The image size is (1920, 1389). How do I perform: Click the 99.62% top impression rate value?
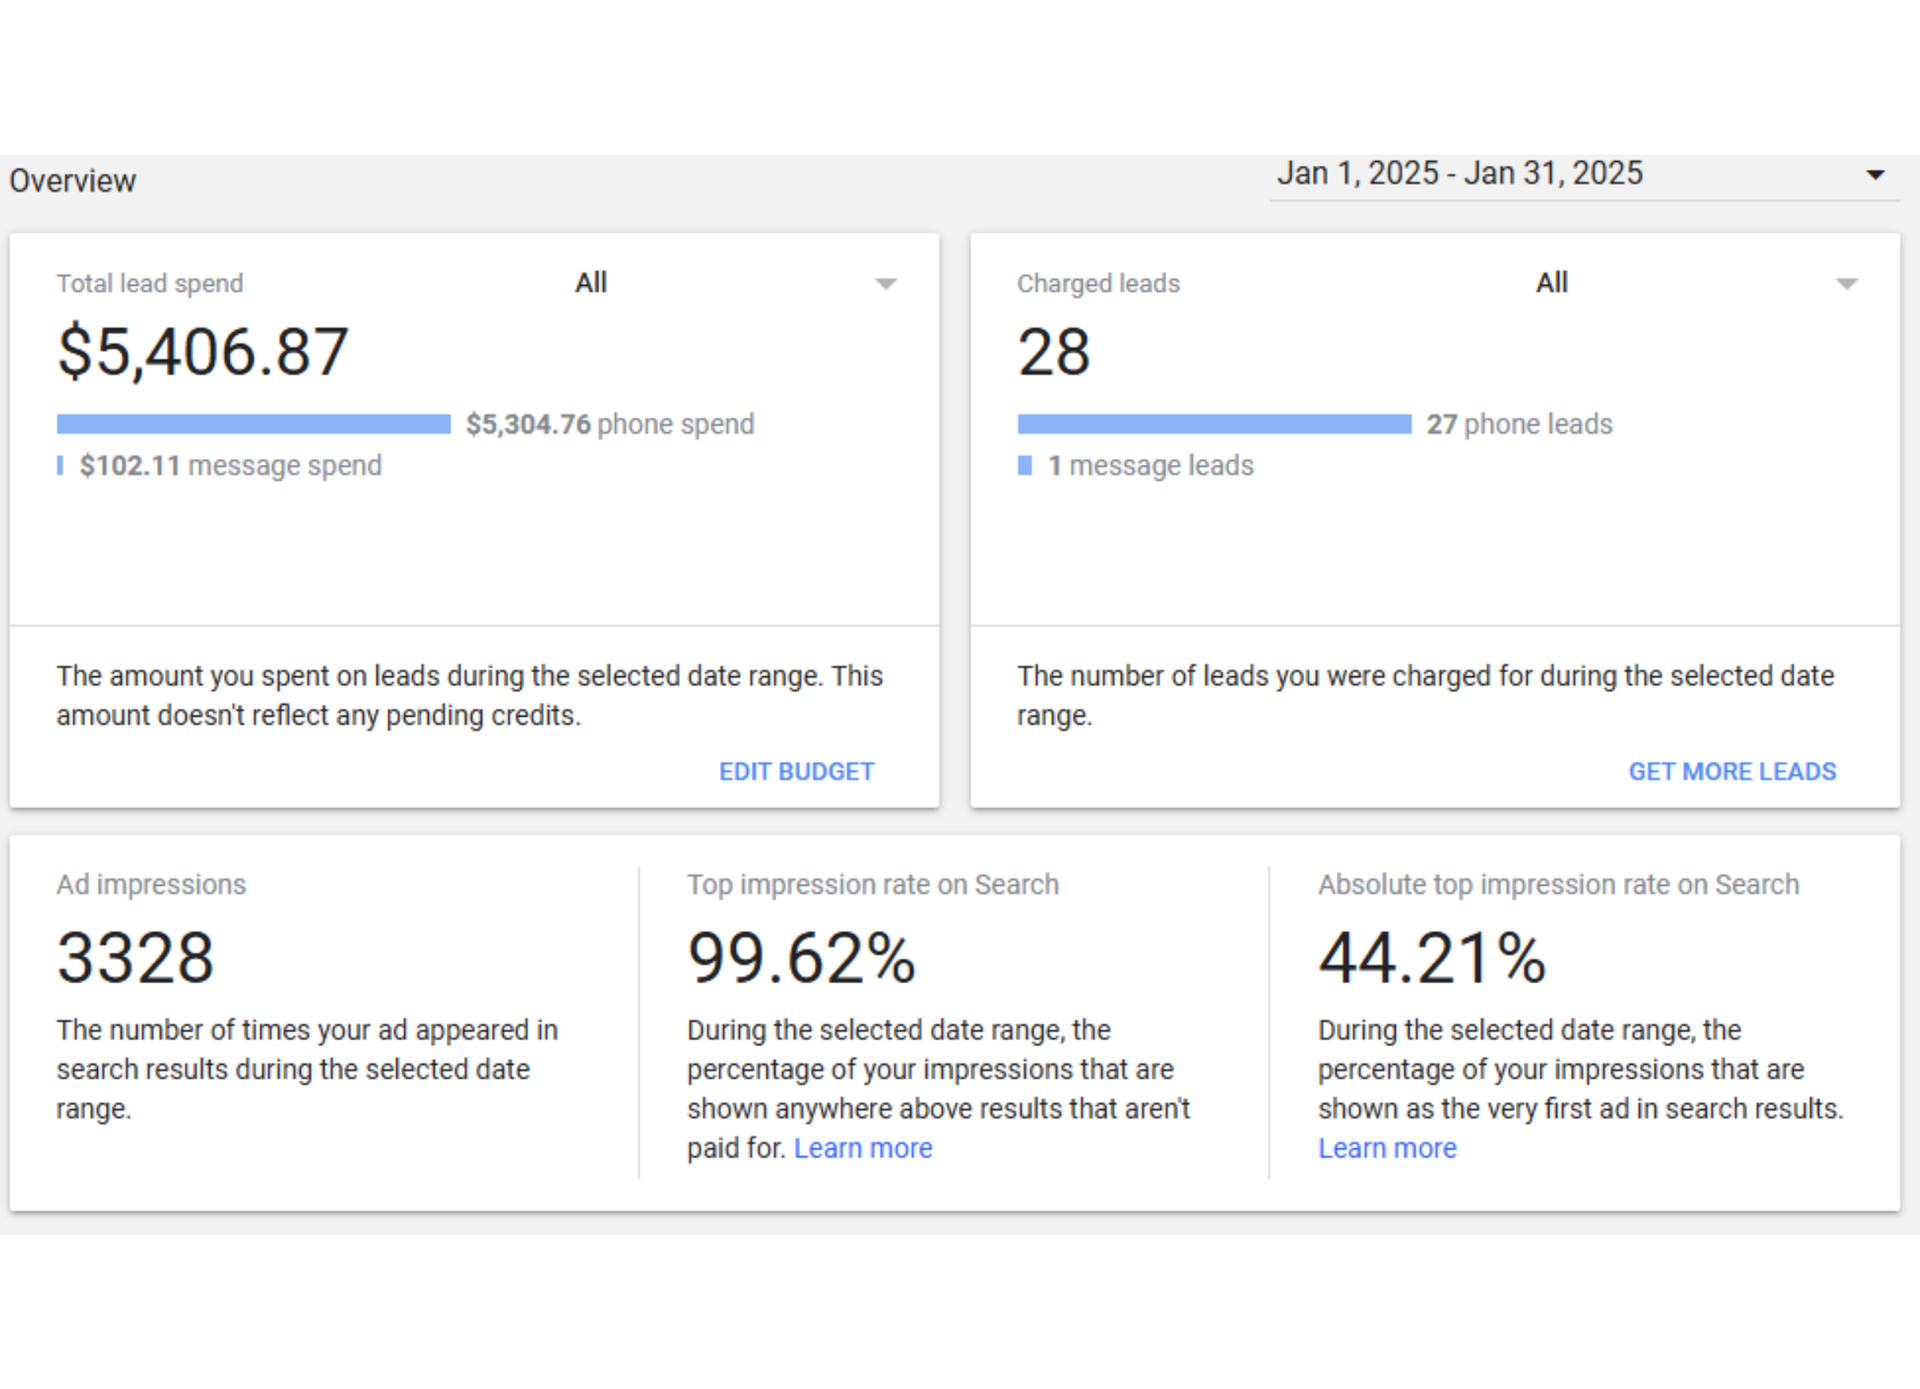[x=801, y=957]
